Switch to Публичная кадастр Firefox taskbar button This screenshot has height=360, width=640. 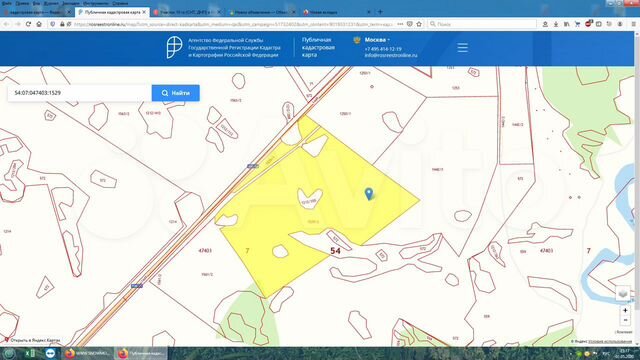coord(141,353)
